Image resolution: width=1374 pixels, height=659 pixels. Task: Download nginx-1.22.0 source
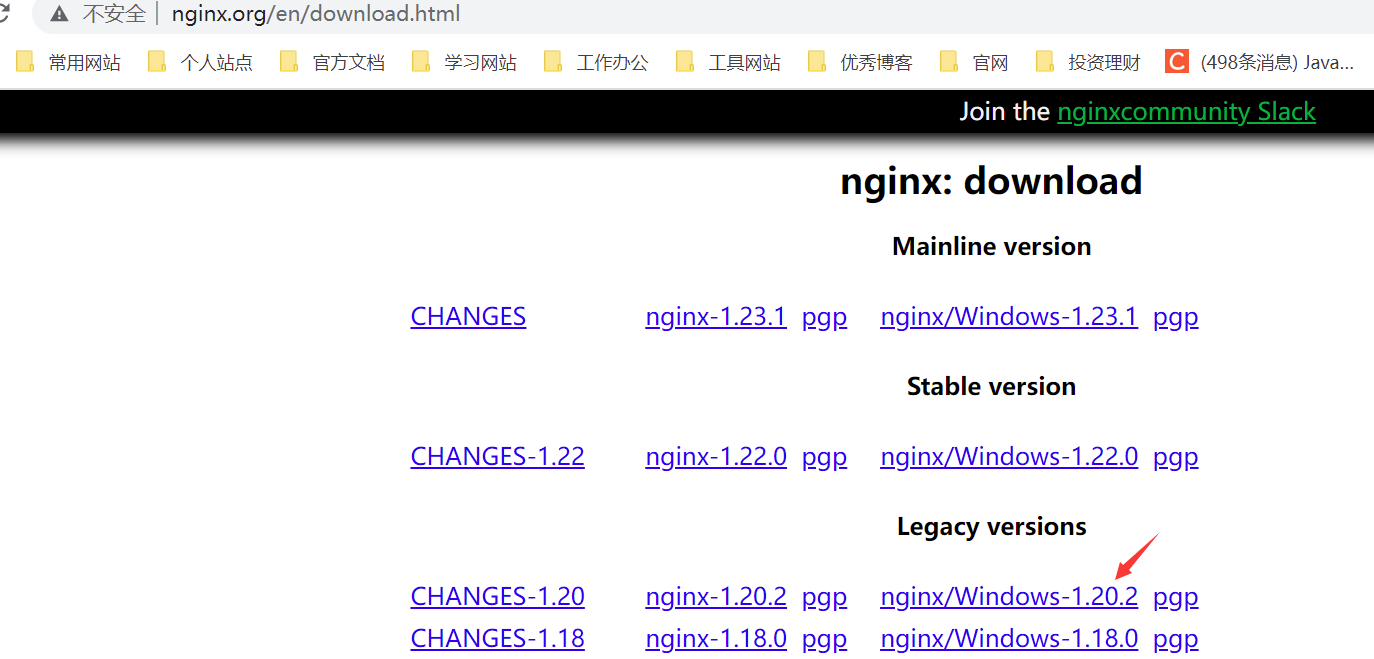(x=716, y=457)
